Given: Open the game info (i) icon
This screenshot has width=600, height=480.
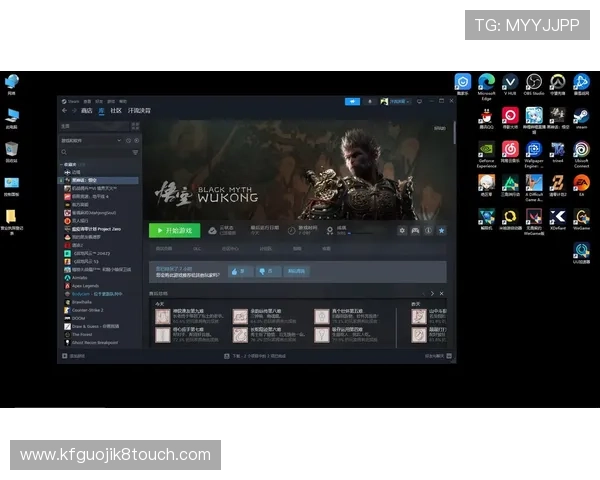Looking at the screenshot, I should (x=428, y=230).
